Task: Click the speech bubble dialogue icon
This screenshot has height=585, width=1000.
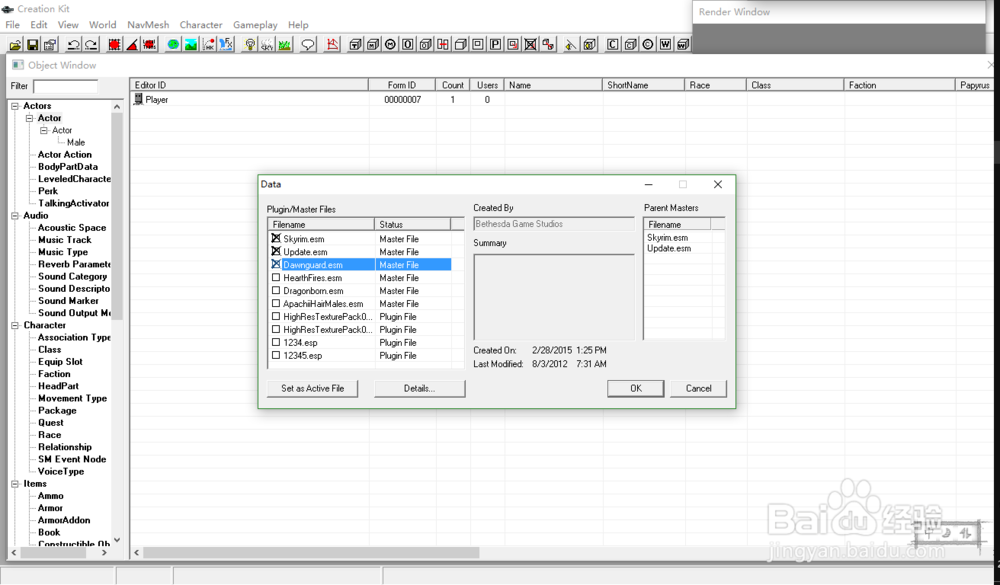Action: (308, 45)
